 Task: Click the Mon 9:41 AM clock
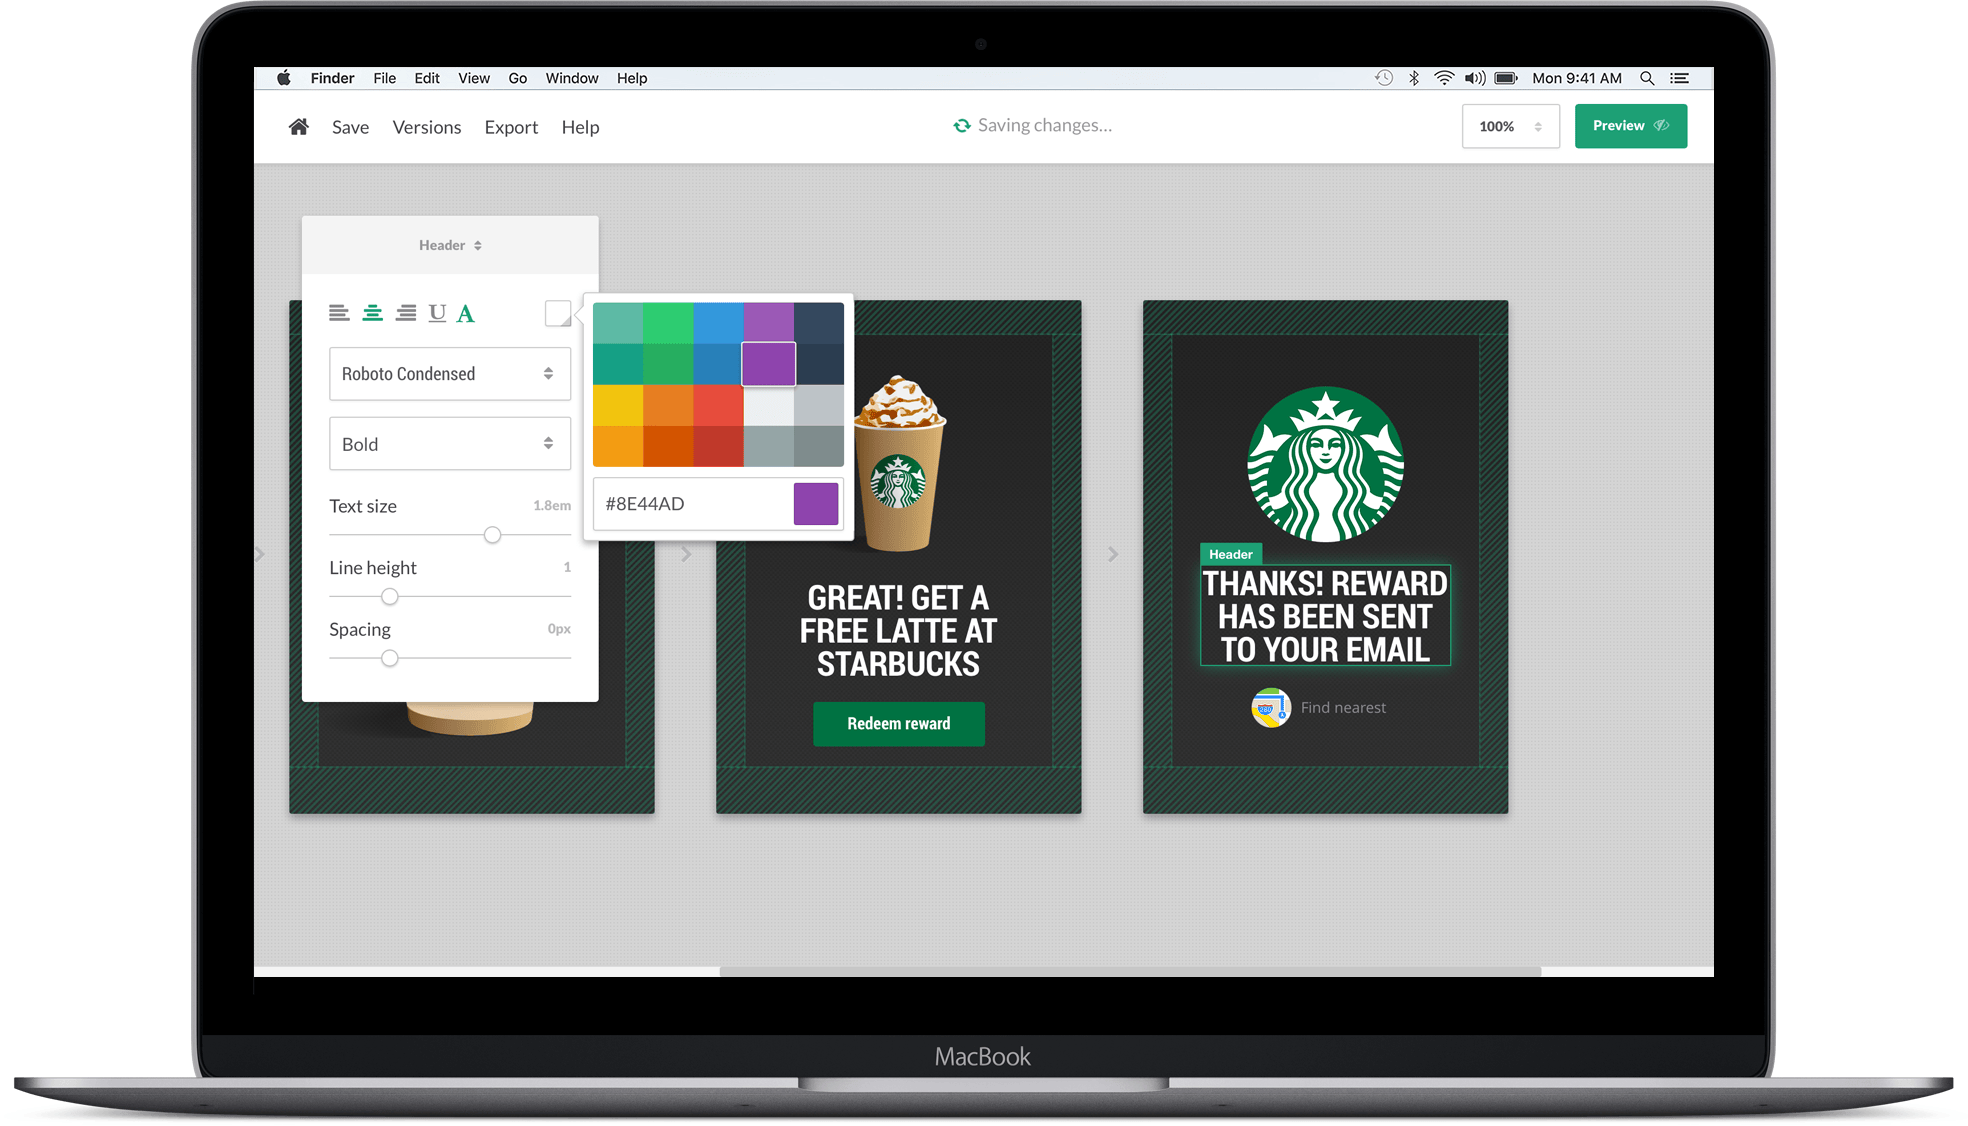(1577, 78)
